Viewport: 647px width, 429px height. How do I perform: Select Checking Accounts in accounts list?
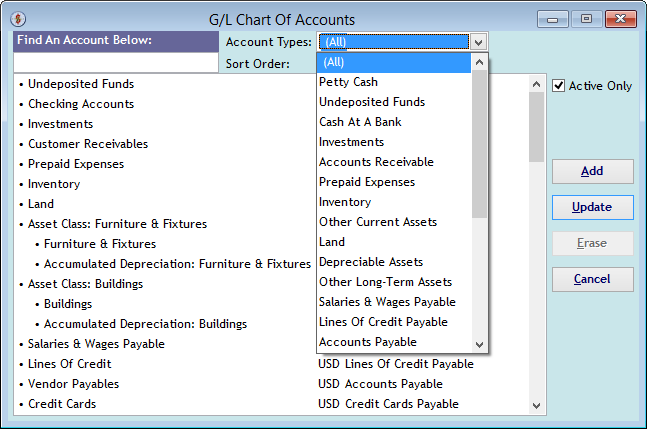(81, 104)
